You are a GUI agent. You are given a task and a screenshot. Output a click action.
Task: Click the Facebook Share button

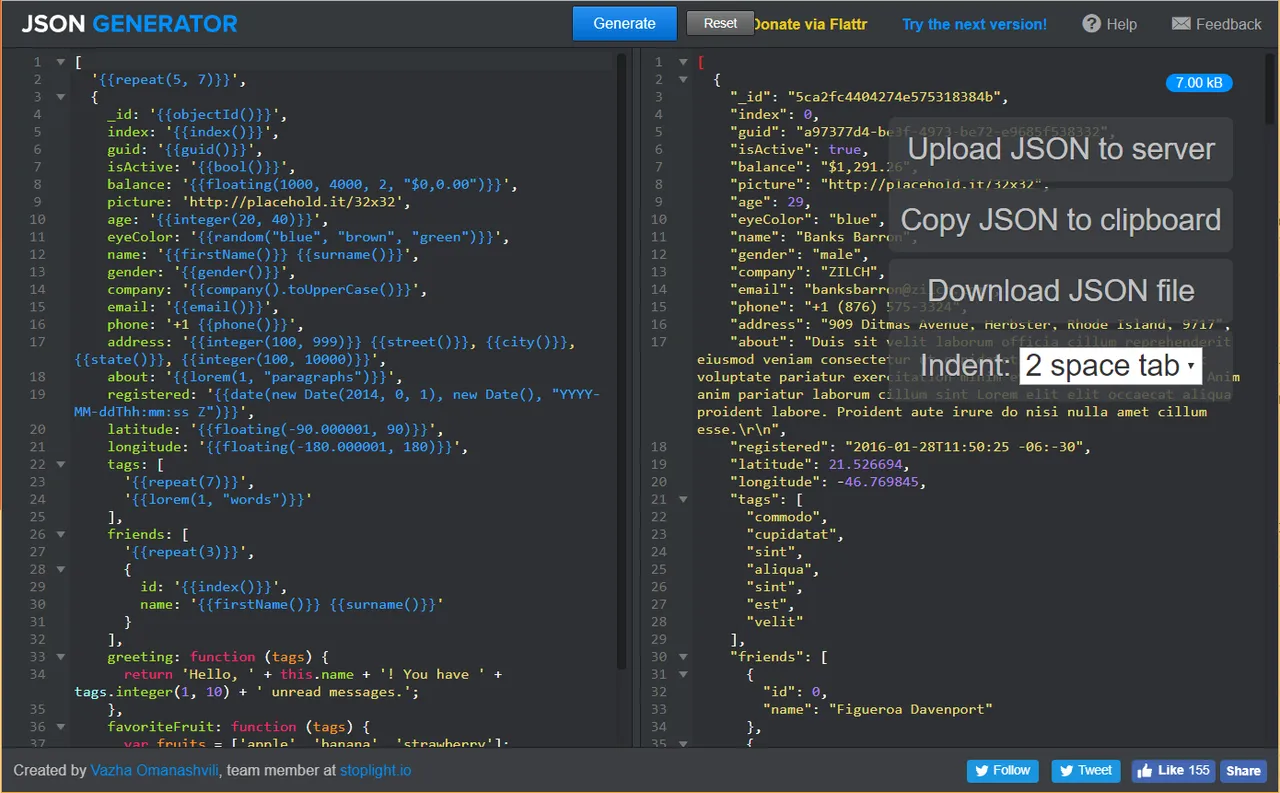pos(1243,770)
